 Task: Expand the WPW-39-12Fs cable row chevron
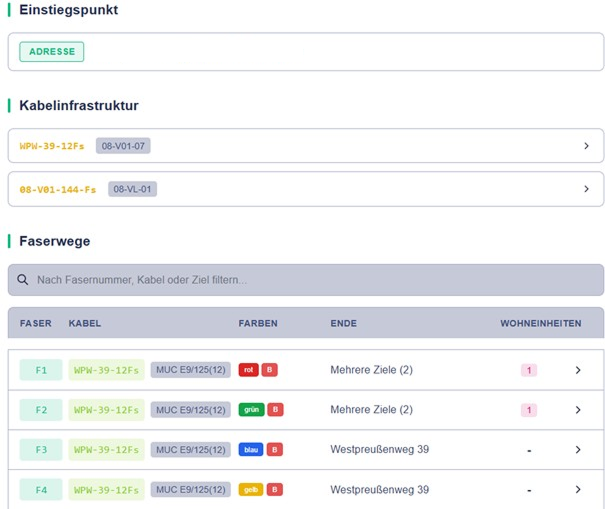coord(586,146)
